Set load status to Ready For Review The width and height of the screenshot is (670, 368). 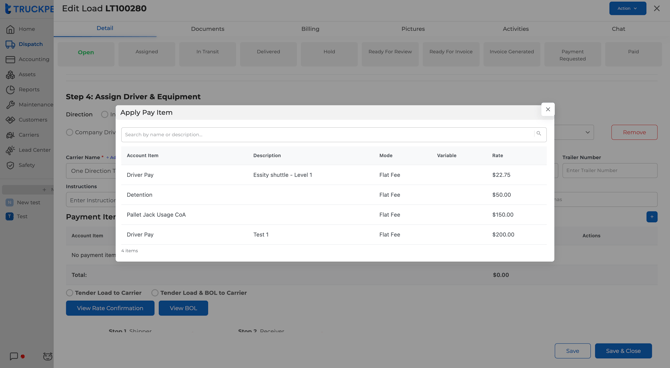tap(390, 54)
